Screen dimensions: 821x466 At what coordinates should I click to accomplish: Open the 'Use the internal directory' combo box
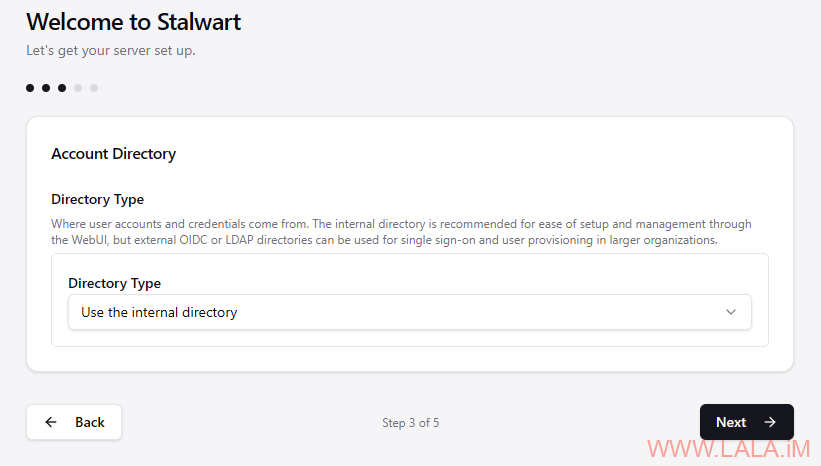point(409,312)
